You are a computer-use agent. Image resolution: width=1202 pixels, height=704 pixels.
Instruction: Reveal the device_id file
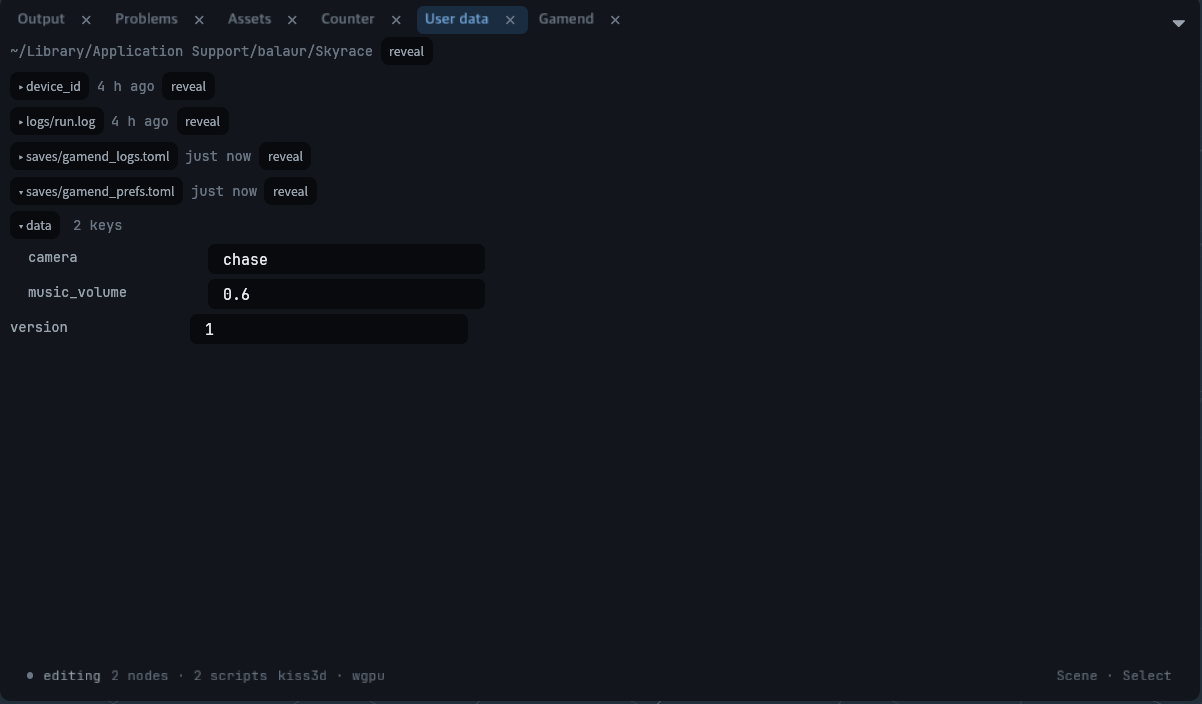[188, 86]
